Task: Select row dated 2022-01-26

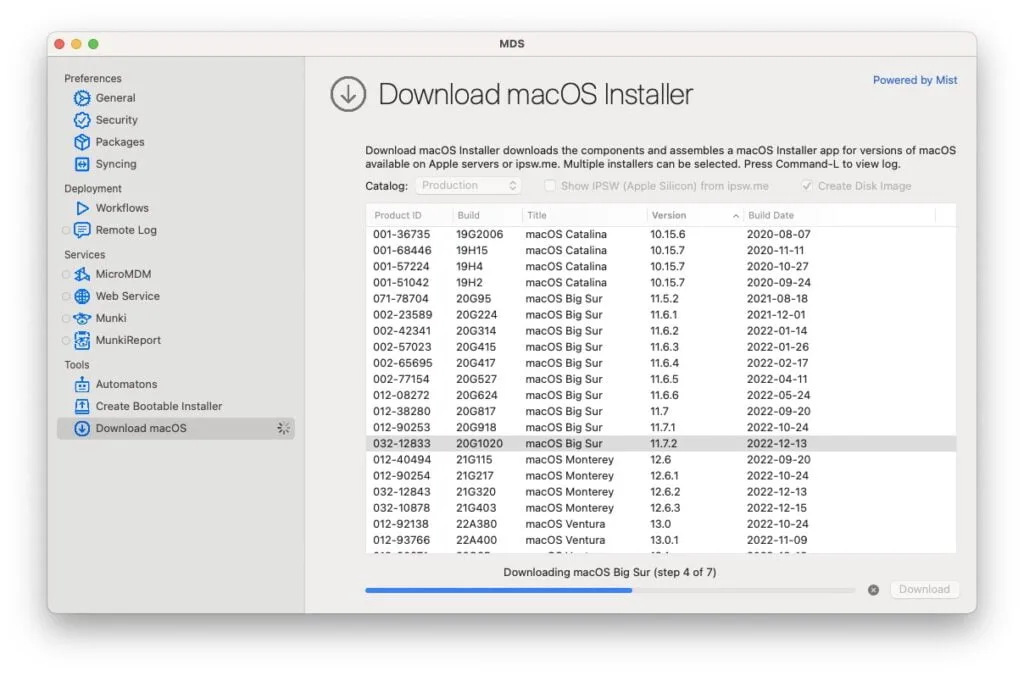Action: pyautogui.click(x=661, y=347)
